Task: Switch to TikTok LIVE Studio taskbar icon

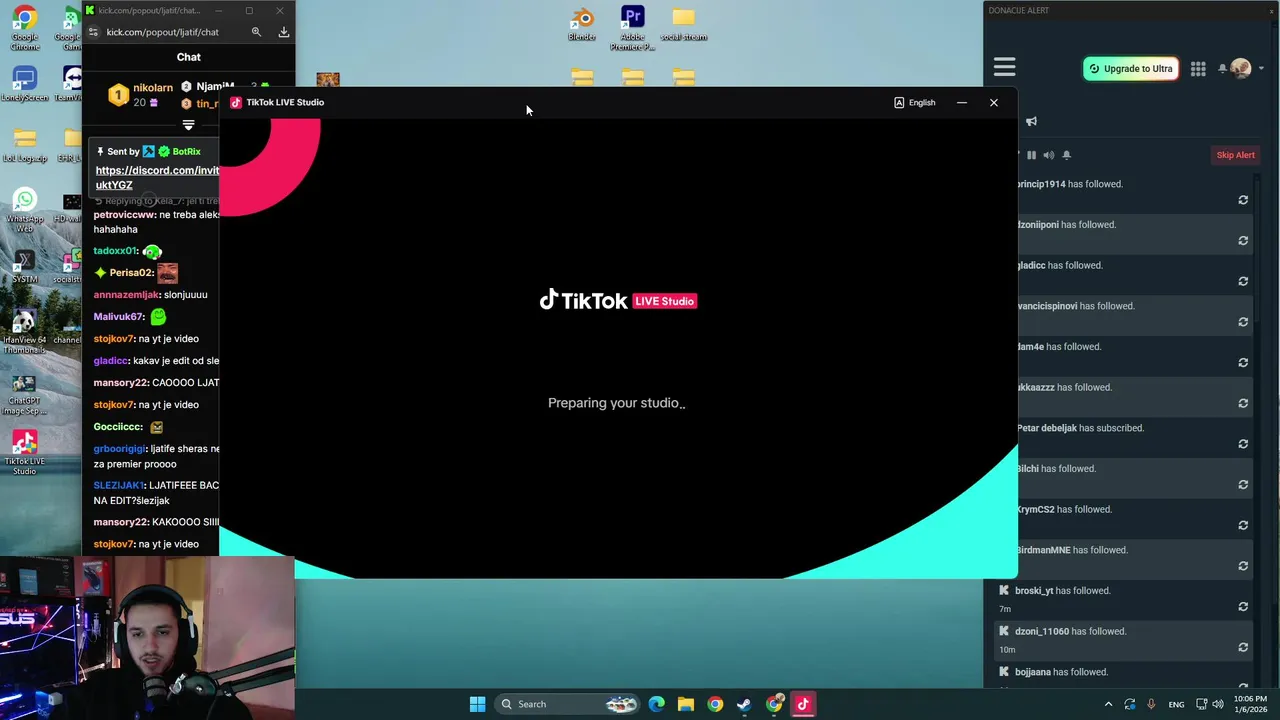Action: point(802,704)
